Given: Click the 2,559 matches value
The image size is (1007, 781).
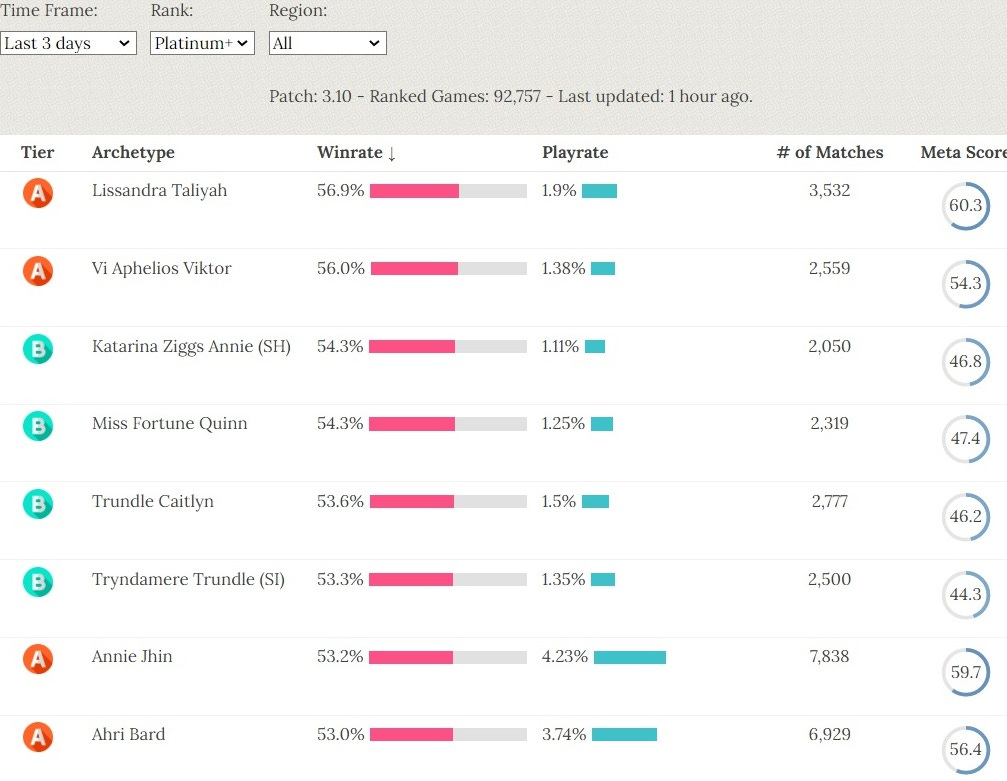Looking at the screenshot, I should pos(829,268).
